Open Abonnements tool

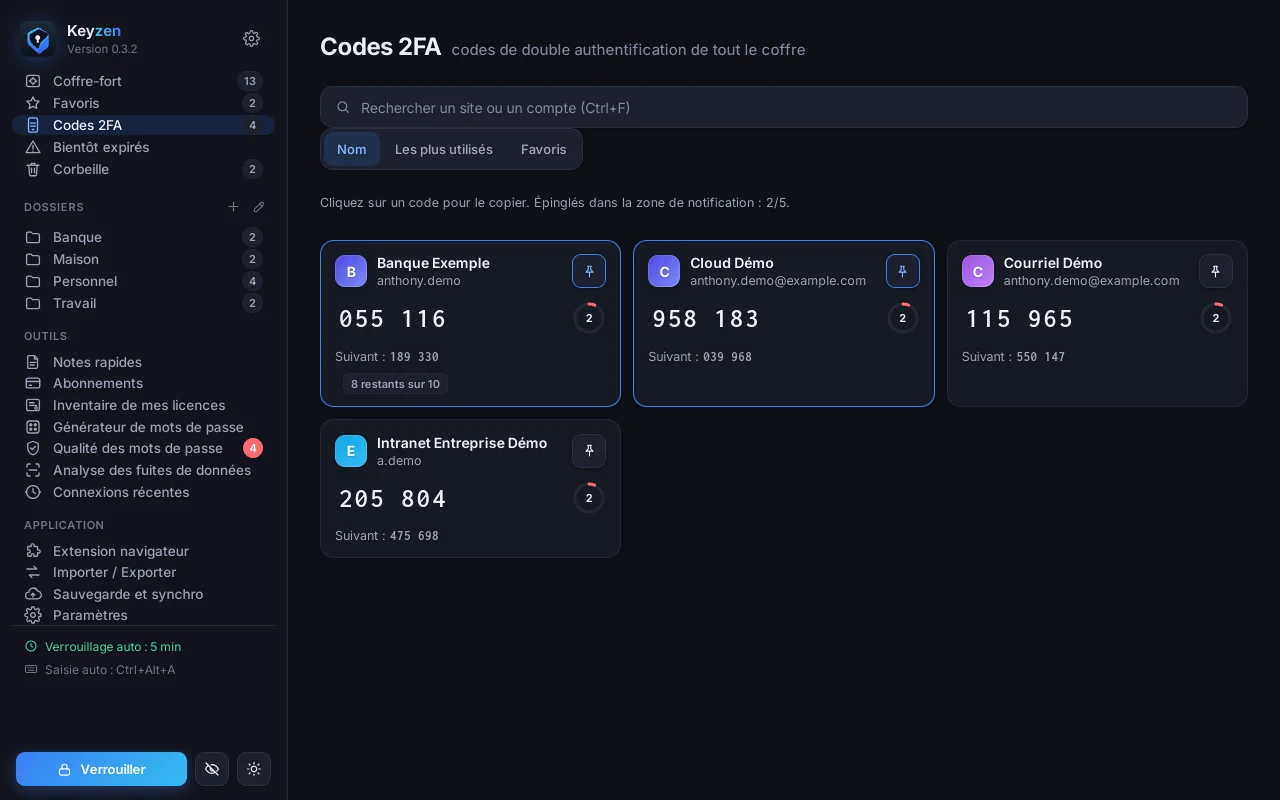pyautogui.click(x=143, y=383)
